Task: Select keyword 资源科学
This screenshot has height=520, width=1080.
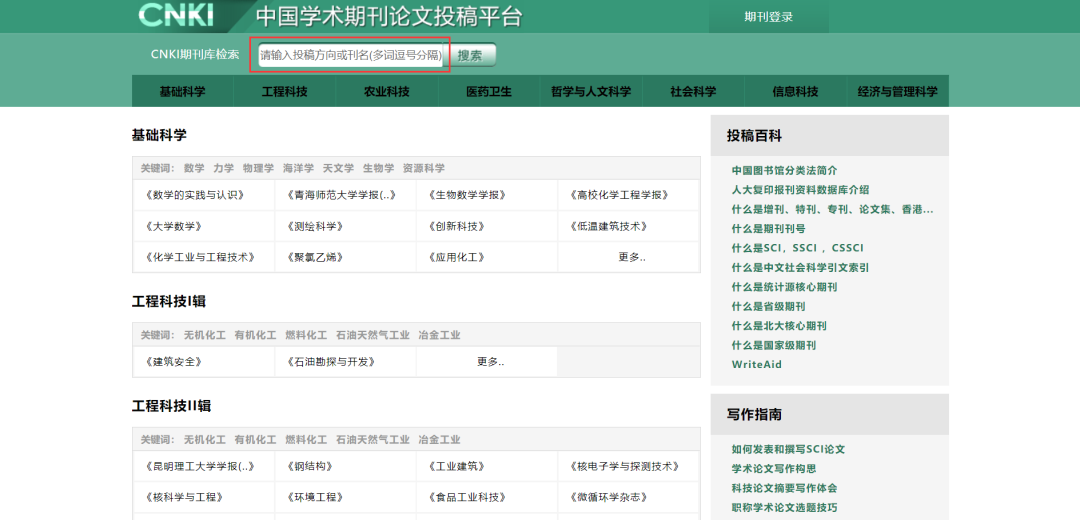Action: click(424, 168)
